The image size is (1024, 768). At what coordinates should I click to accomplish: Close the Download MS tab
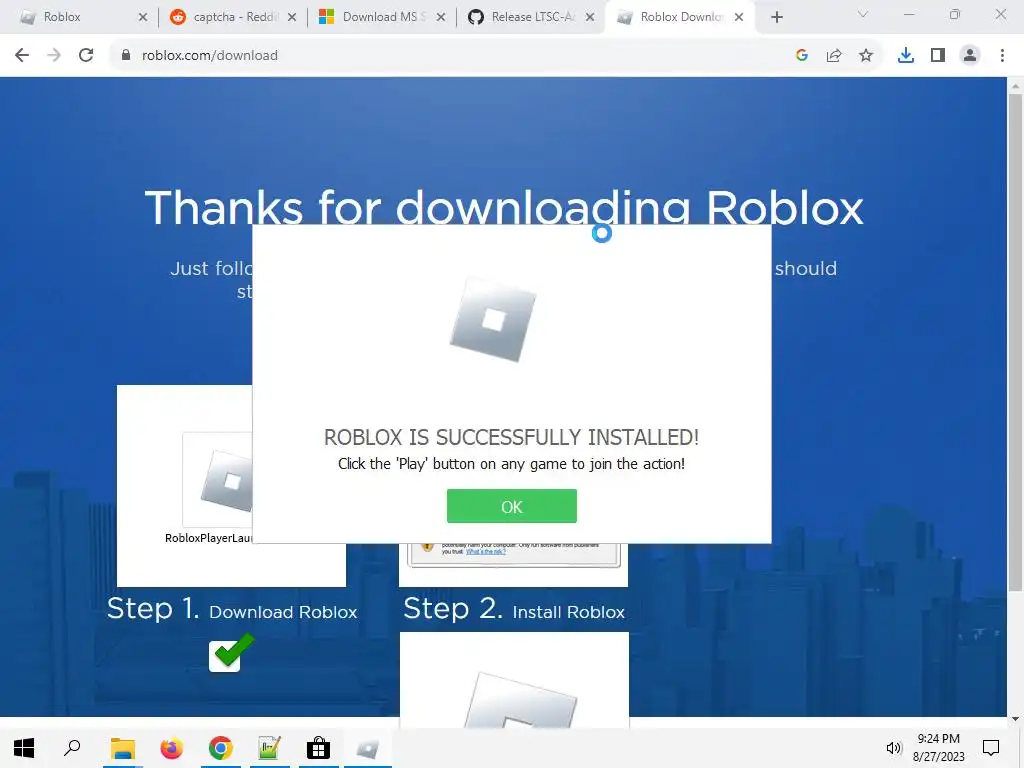[x=441, y=17]
